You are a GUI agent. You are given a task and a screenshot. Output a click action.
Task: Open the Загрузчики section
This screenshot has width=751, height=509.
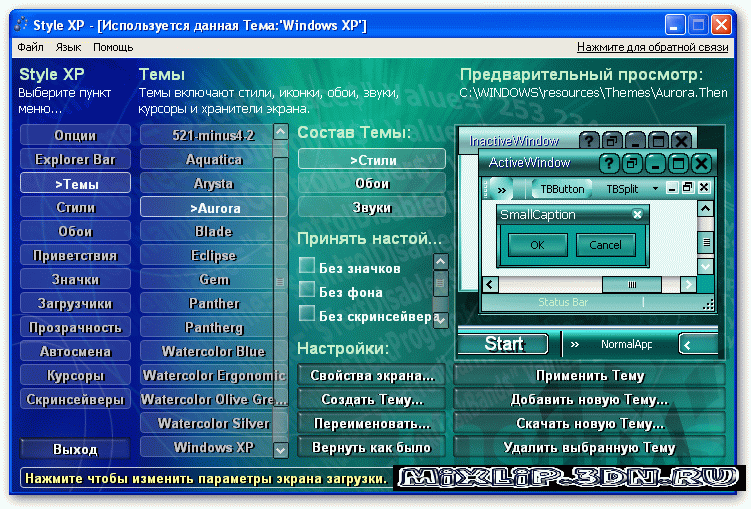click(75, 303)
